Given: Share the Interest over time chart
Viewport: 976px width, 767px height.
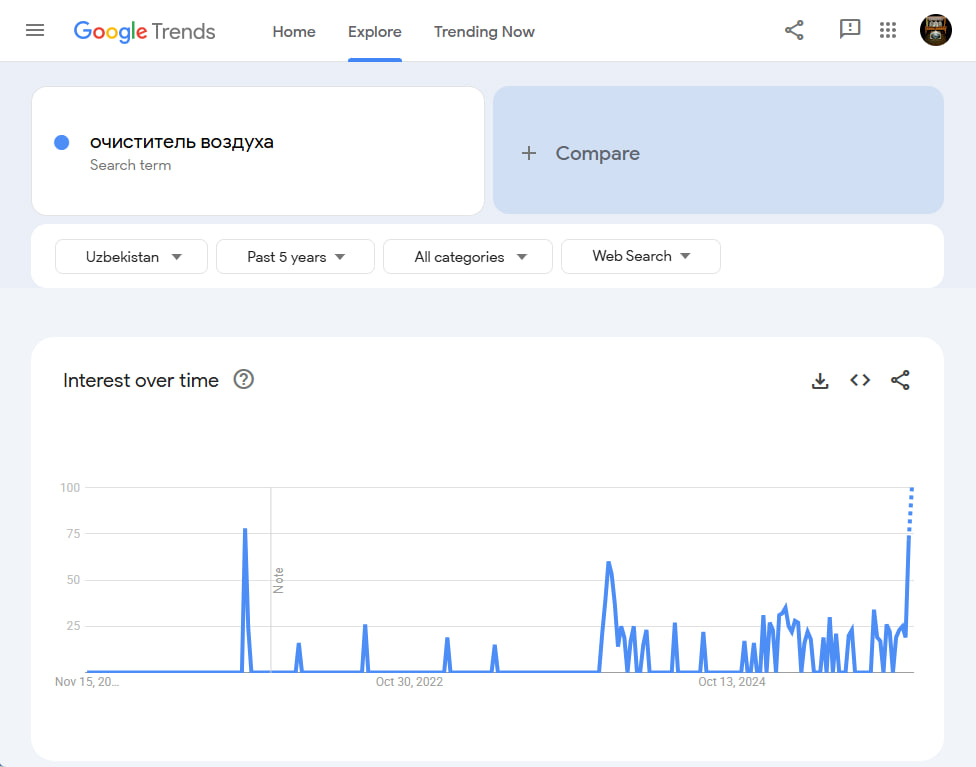Looking at the screenshot, I should coord(900,380).
